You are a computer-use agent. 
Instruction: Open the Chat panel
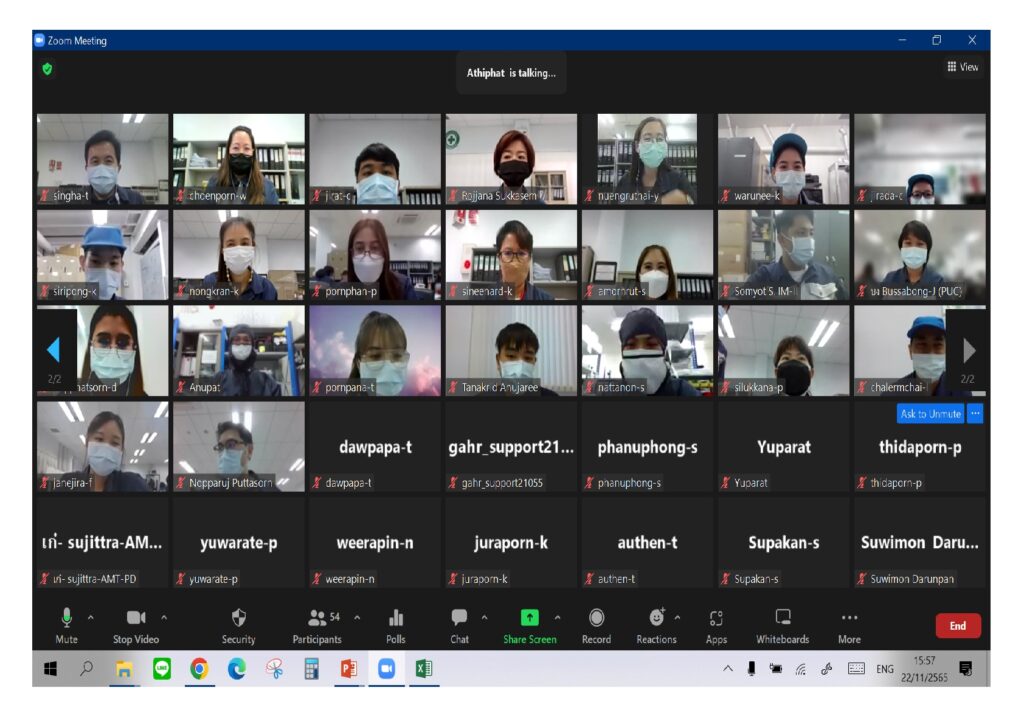click(459, 618)
